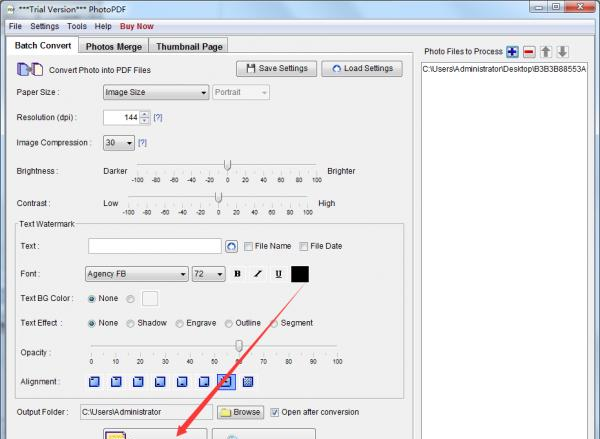Select Outline text effect
Viewport: 600px width, 439px height.
pos(228,324)
